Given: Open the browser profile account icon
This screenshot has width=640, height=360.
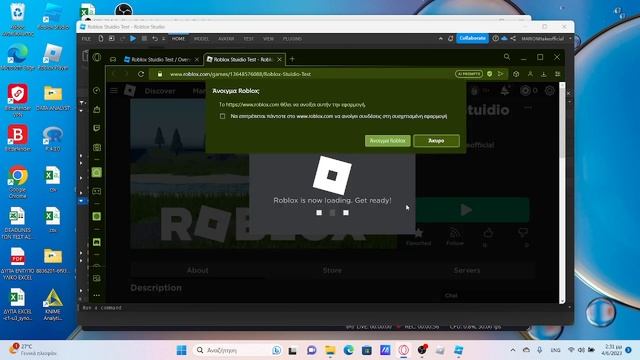Looking at the screenshot, I should 530,74.
